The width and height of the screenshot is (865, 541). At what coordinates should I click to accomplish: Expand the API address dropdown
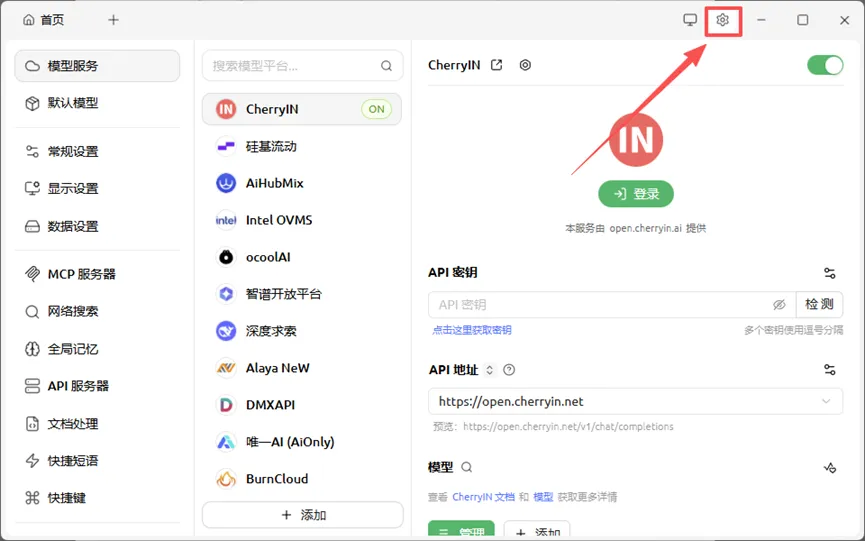826,401
